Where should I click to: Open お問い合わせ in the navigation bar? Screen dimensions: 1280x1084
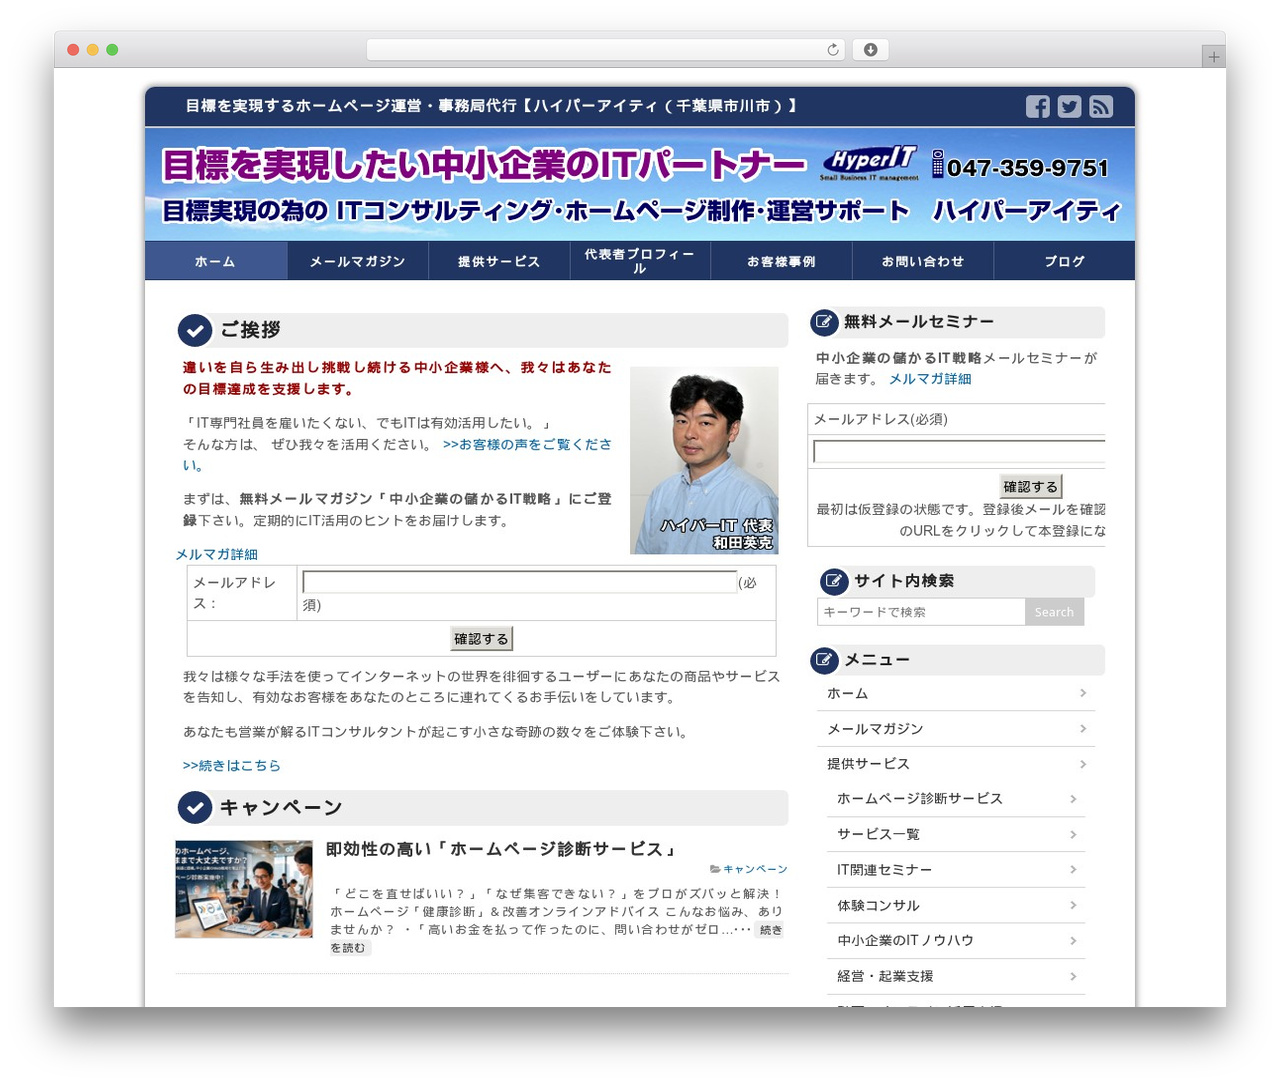(922, 261)
